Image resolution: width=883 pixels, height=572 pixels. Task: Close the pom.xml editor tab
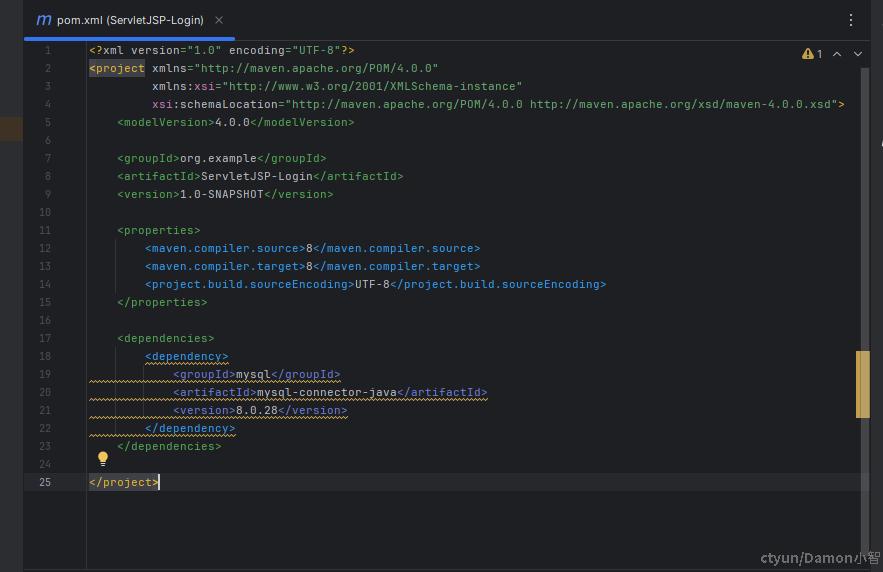(x=219, y=20)
